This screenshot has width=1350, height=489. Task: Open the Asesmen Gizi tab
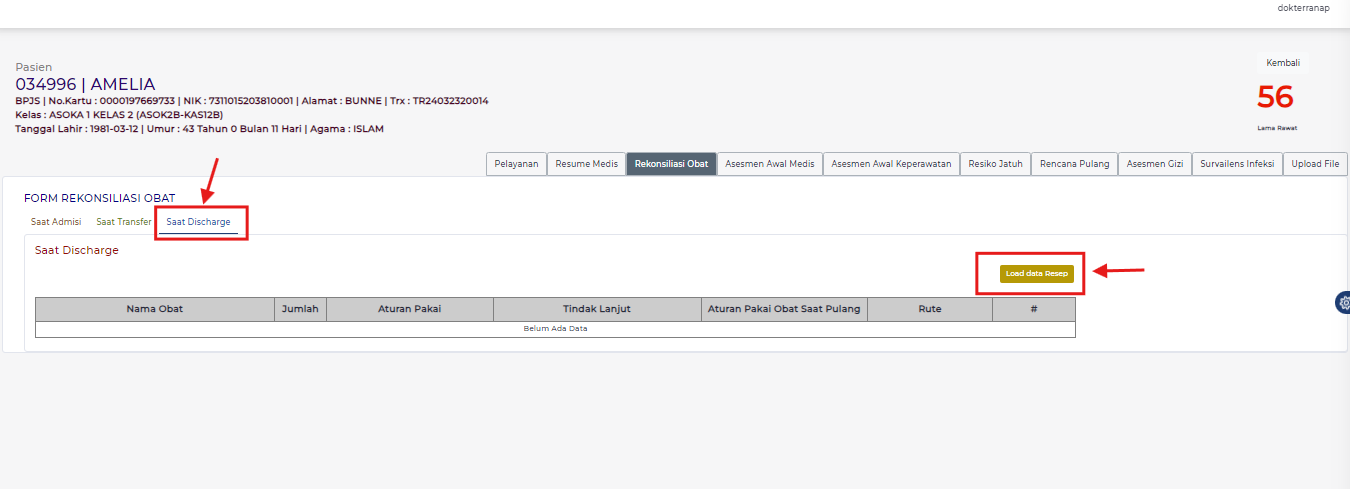pos(1154,164)
